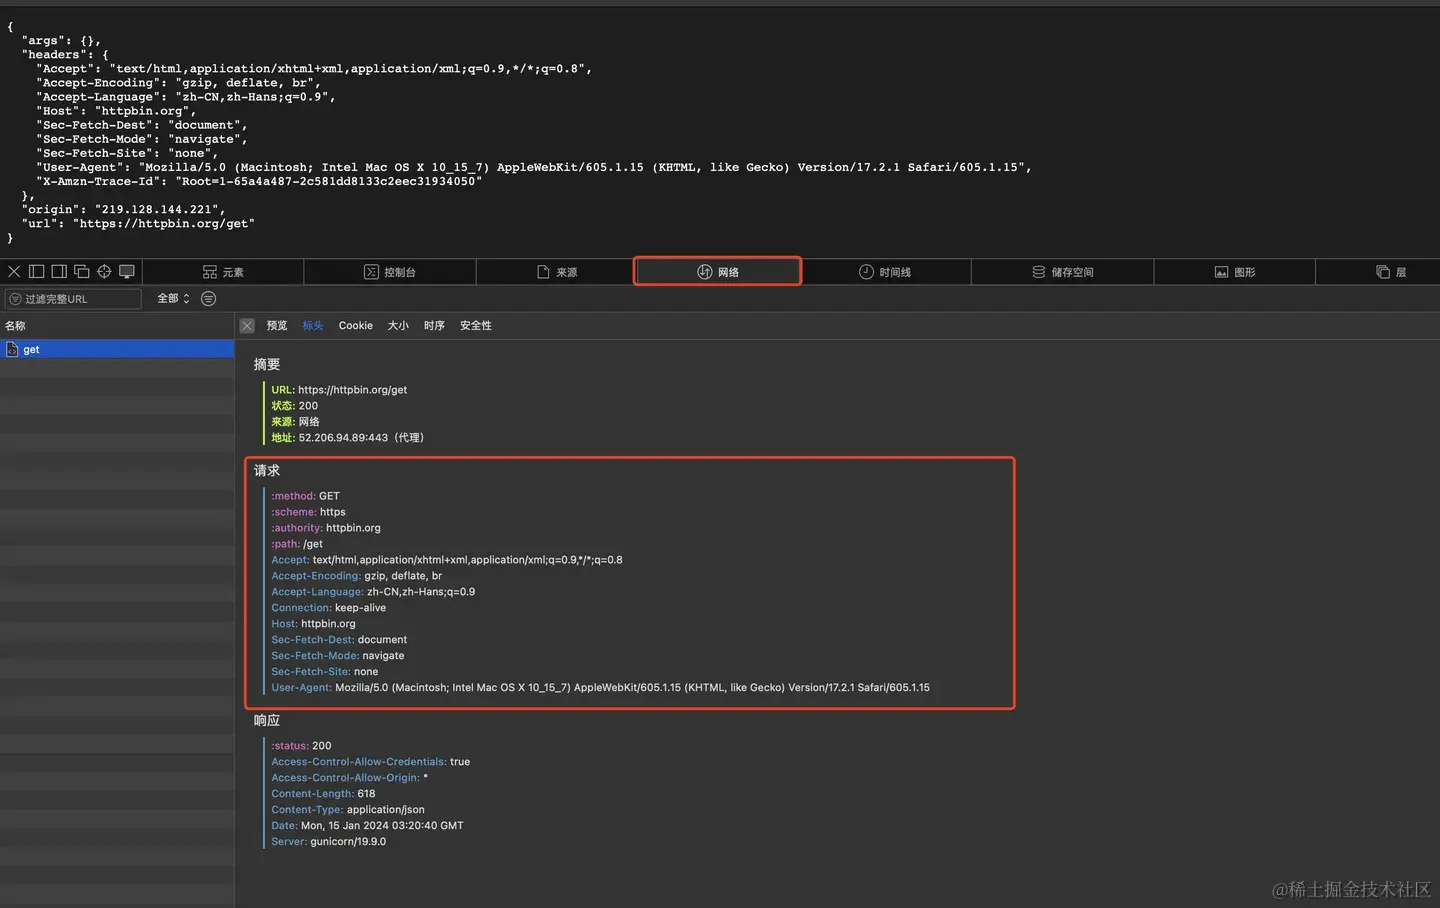Open the 全部 resource type dropdown

click(173, 299)
